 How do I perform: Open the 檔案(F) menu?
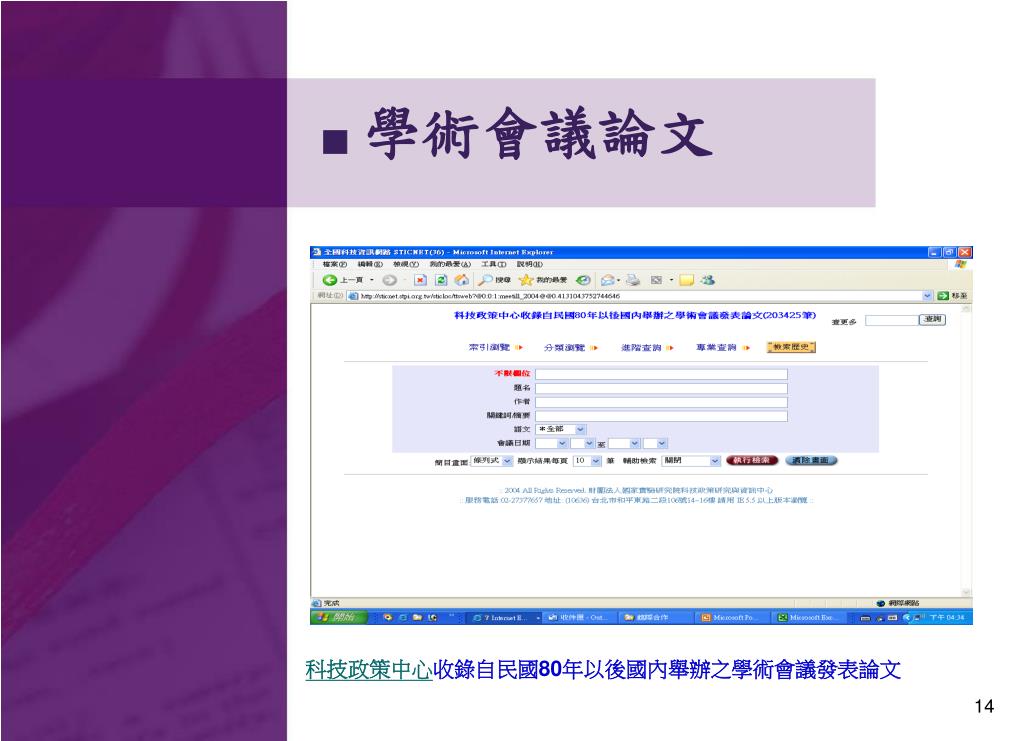(x=334, y=264)
